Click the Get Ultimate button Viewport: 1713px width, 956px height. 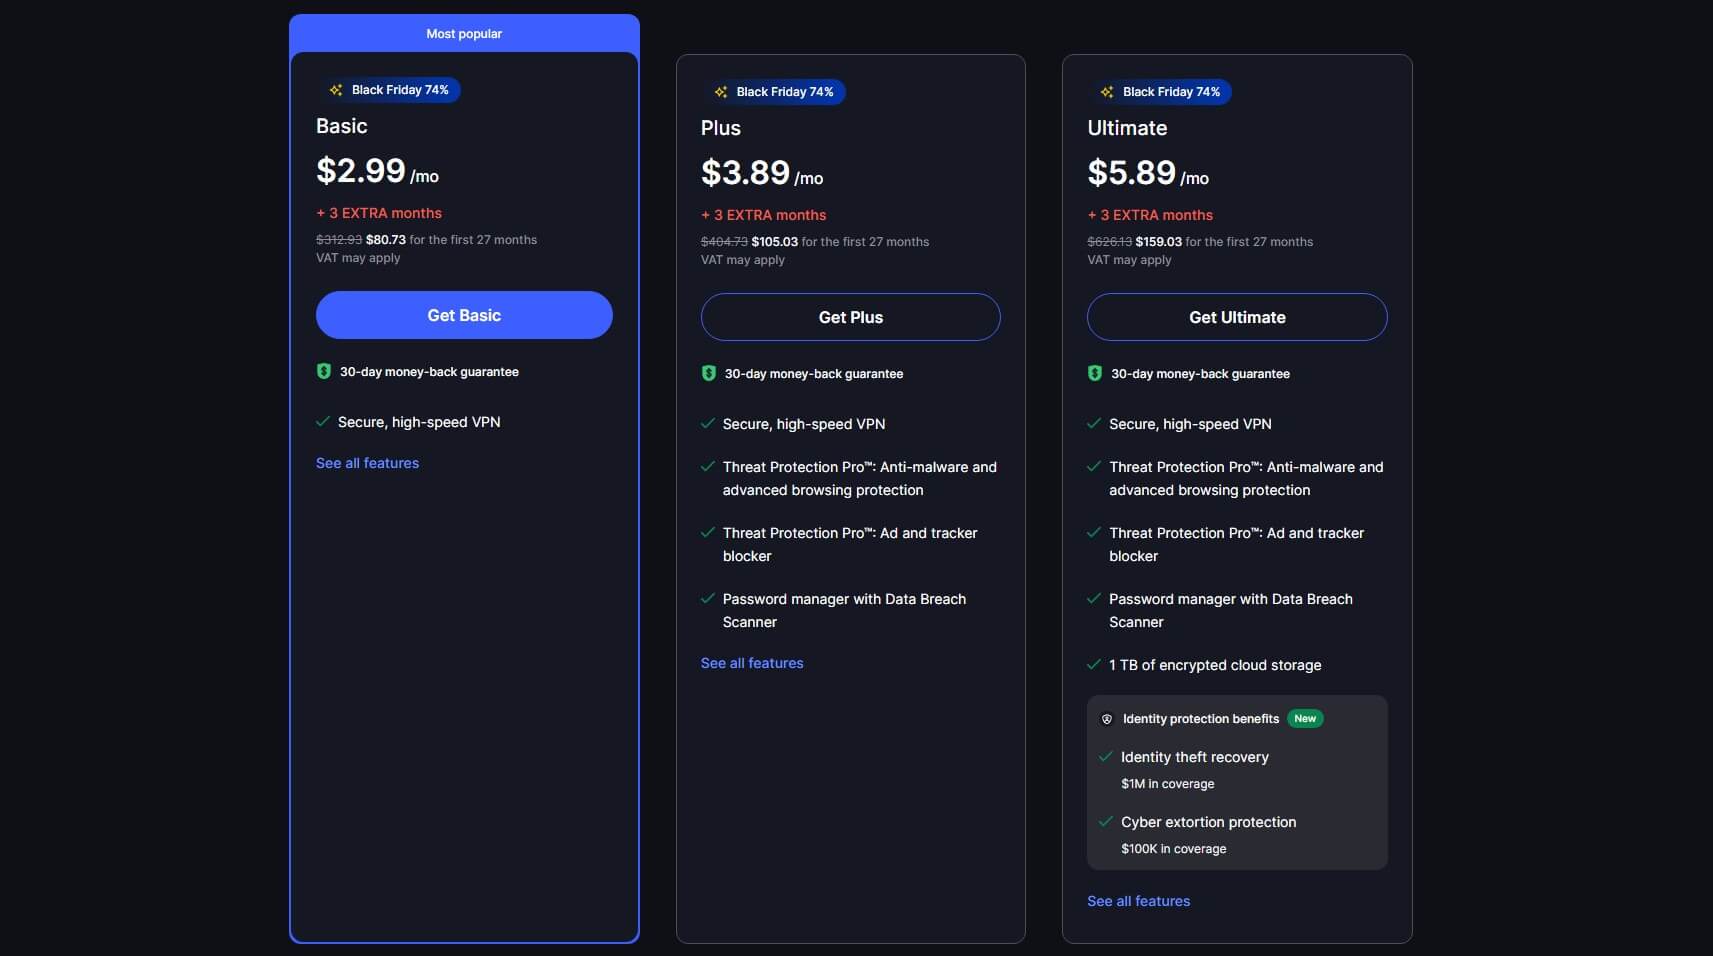pos(1237,317)
